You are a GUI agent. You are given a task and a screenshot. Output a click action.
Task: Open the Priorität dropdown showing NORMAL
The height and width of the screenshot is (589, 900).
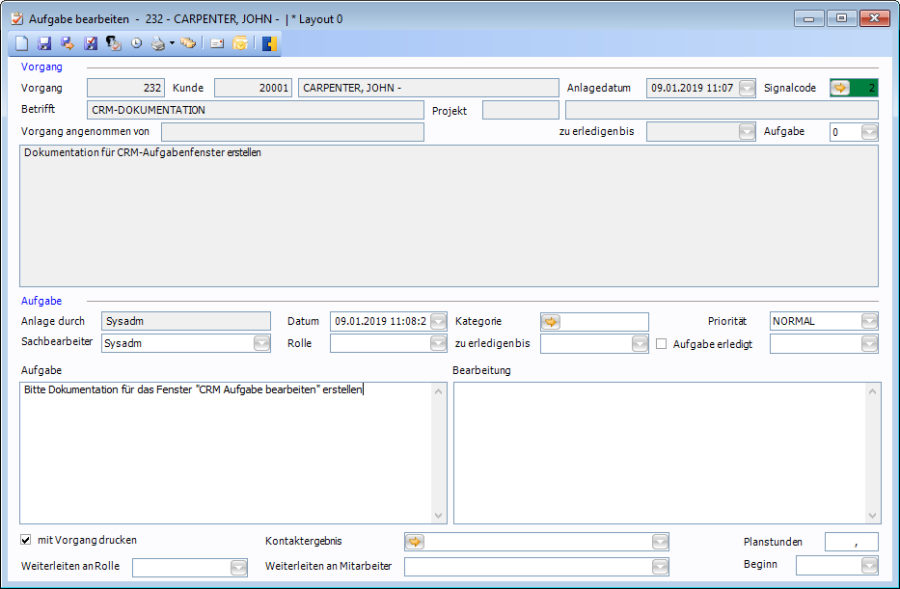coord(869,322)
